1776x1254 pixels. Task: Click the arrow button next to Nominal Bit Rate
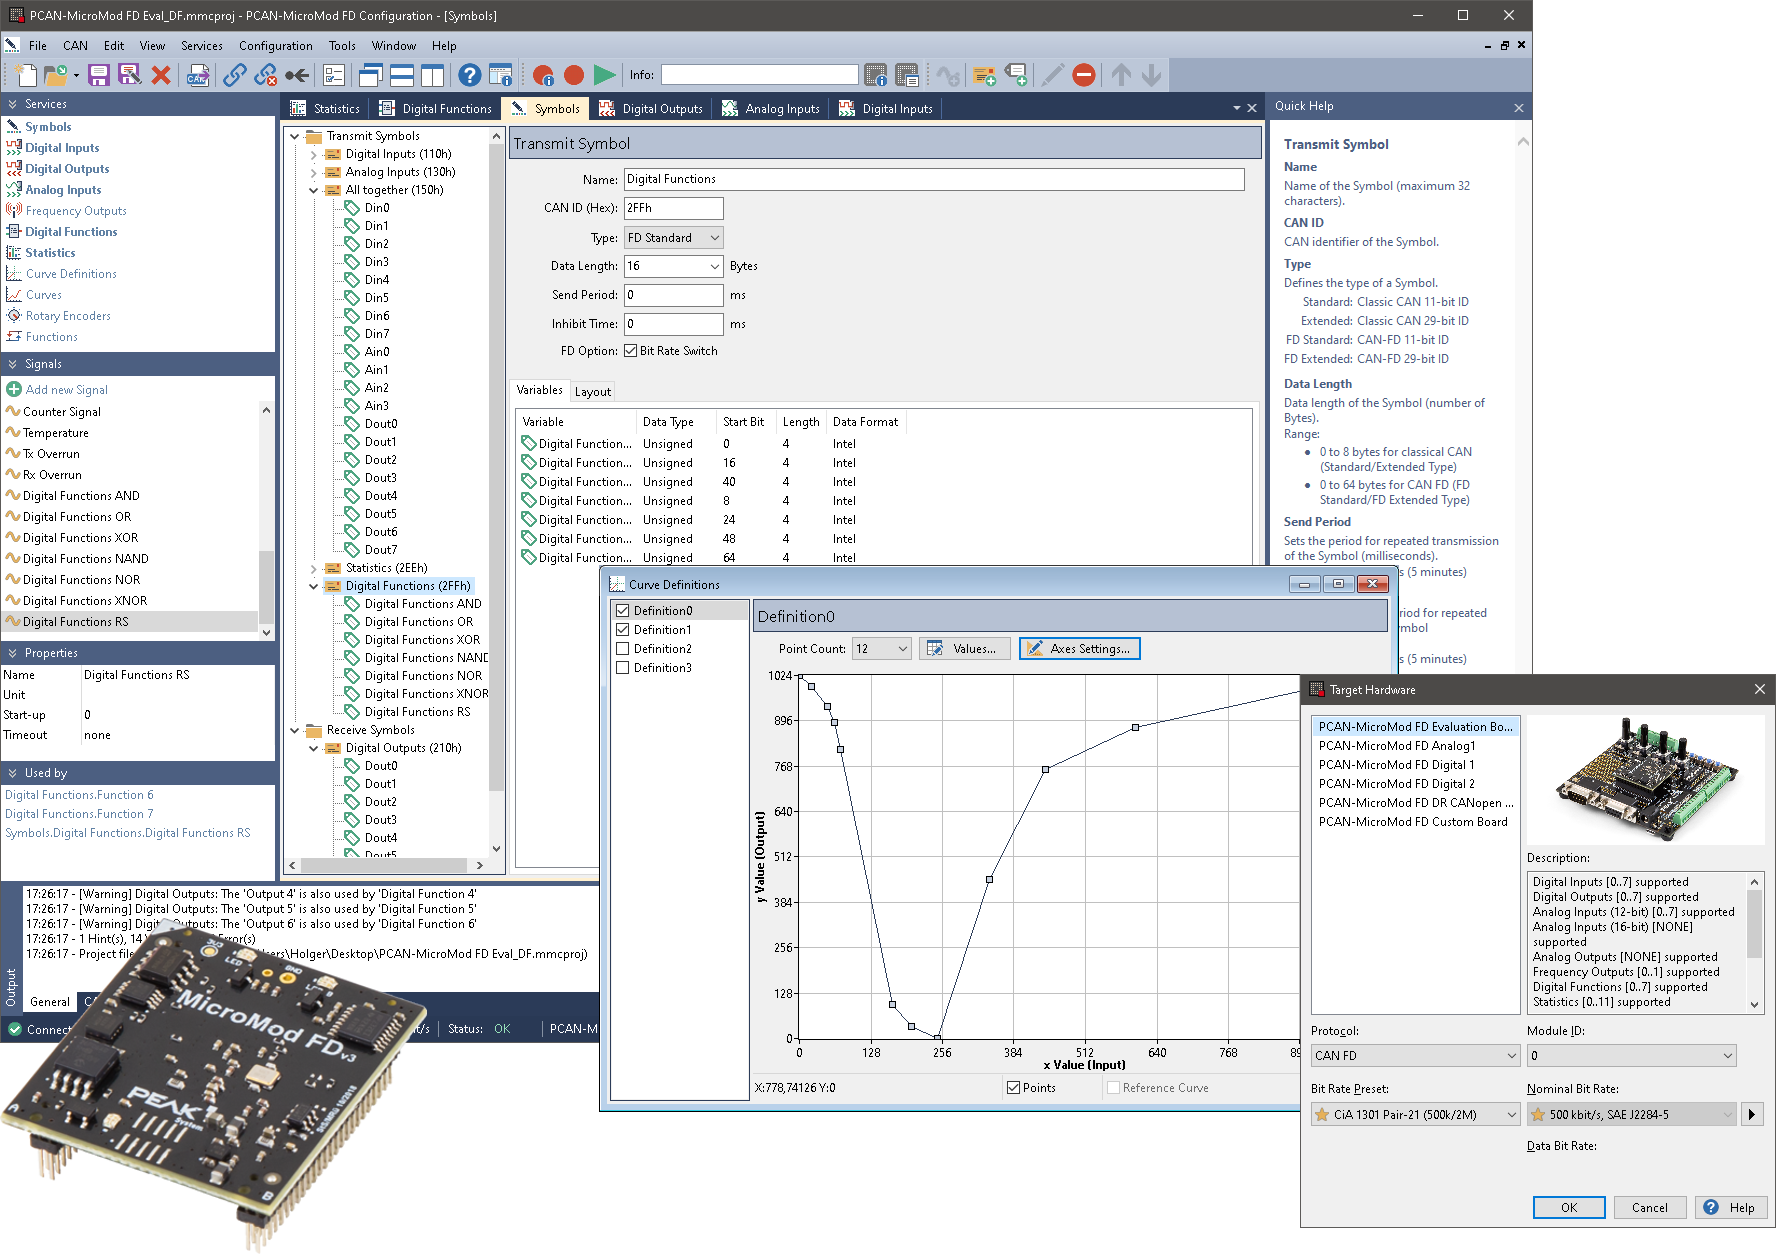[1752, 1114]
